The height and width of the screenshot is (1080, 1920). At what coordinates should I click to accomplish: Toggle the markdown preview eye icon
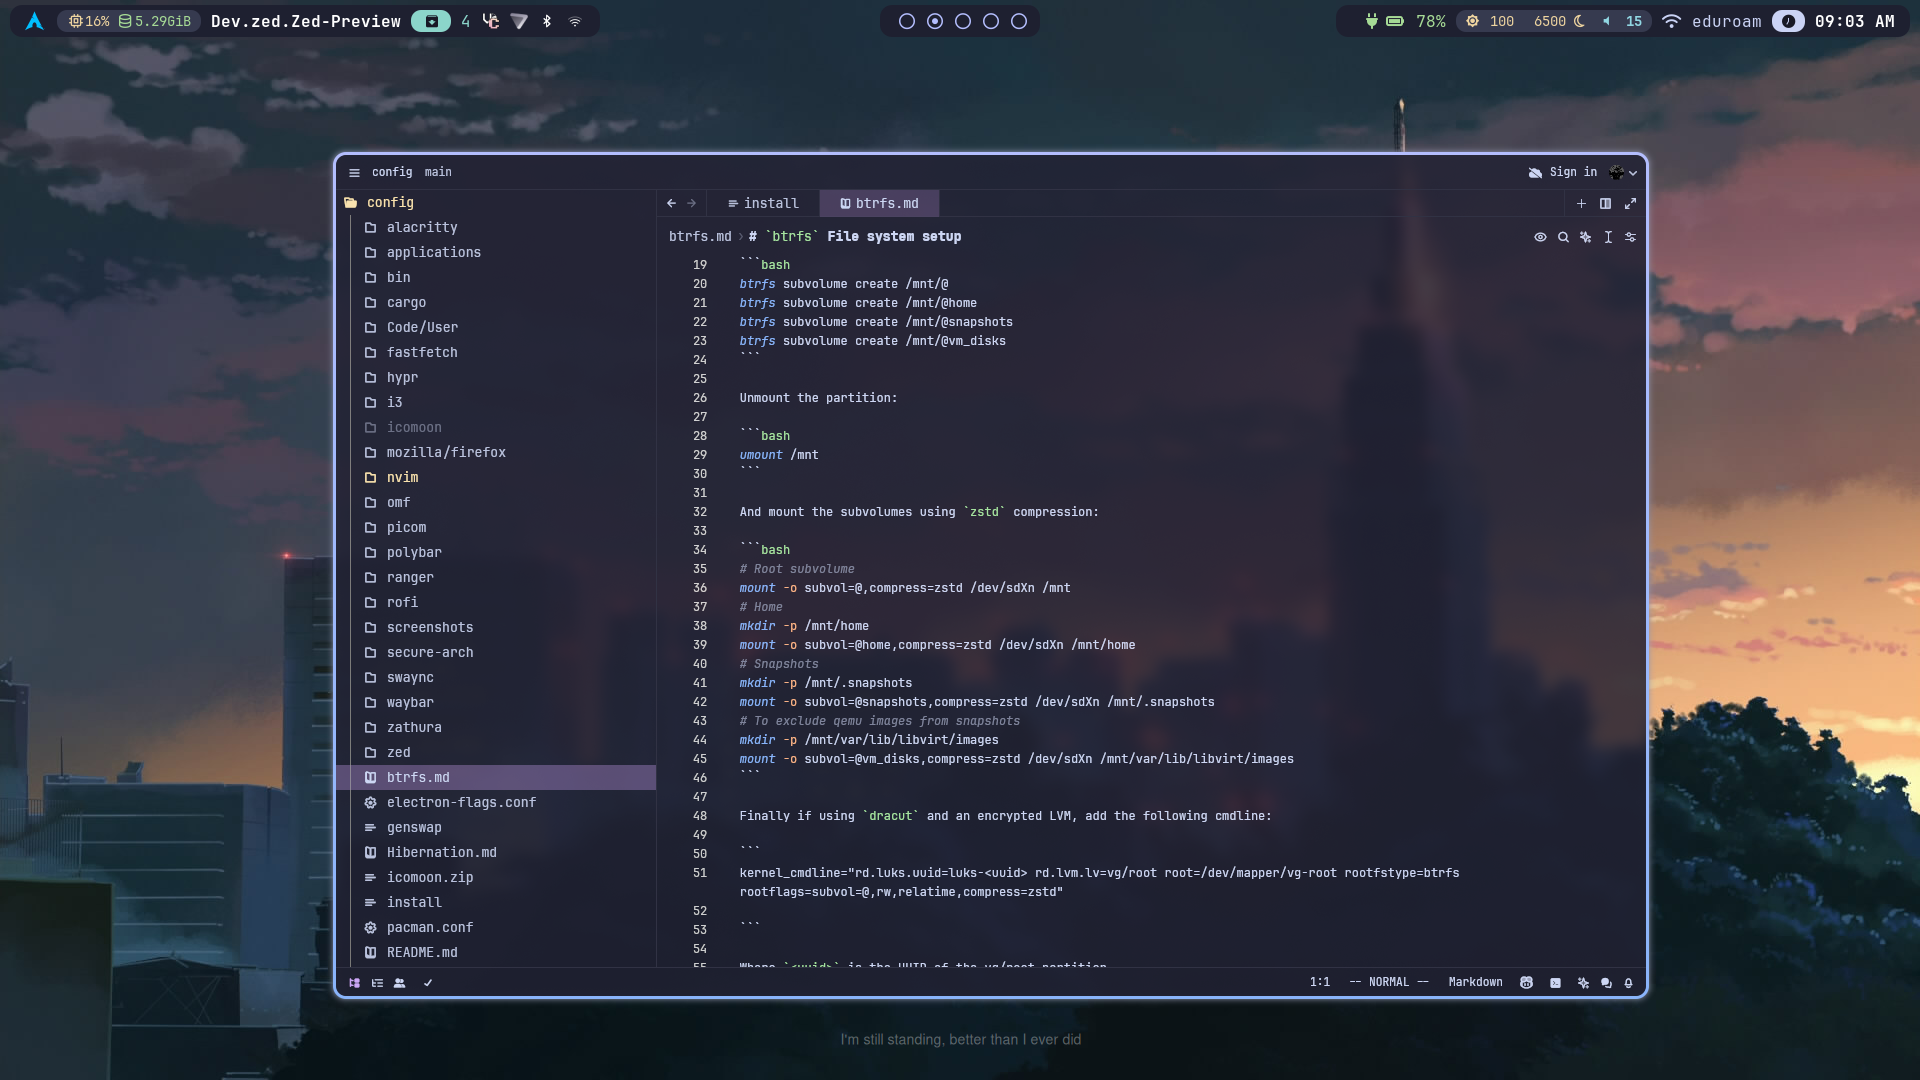click(1540, 237)
